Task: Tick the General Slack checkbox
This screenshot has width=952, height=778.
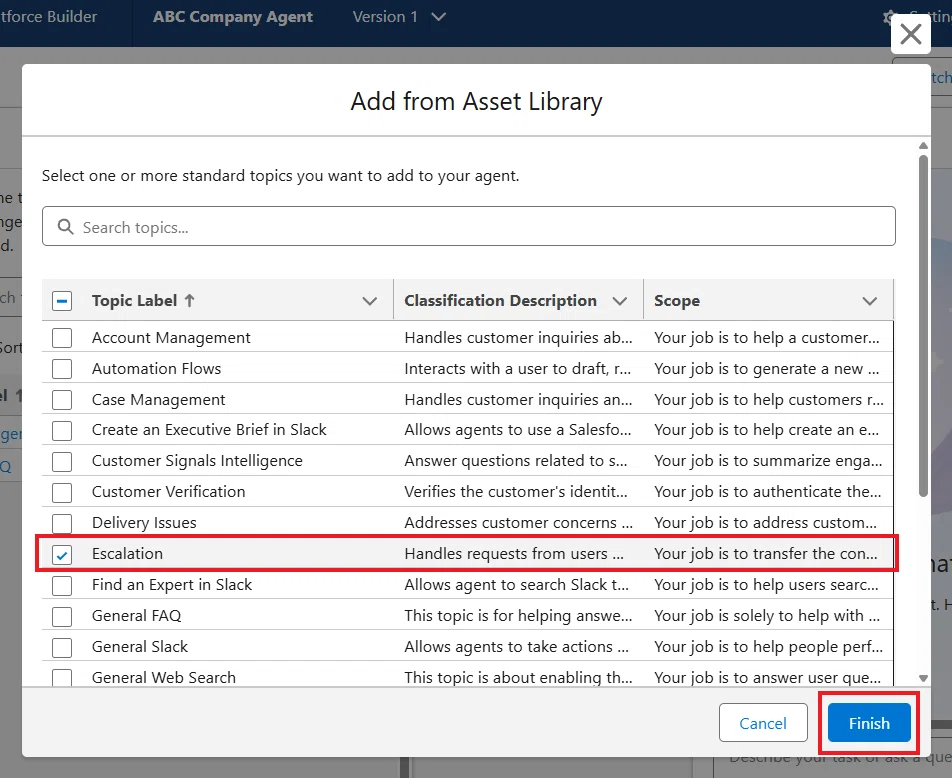Action: pos(62,647)
